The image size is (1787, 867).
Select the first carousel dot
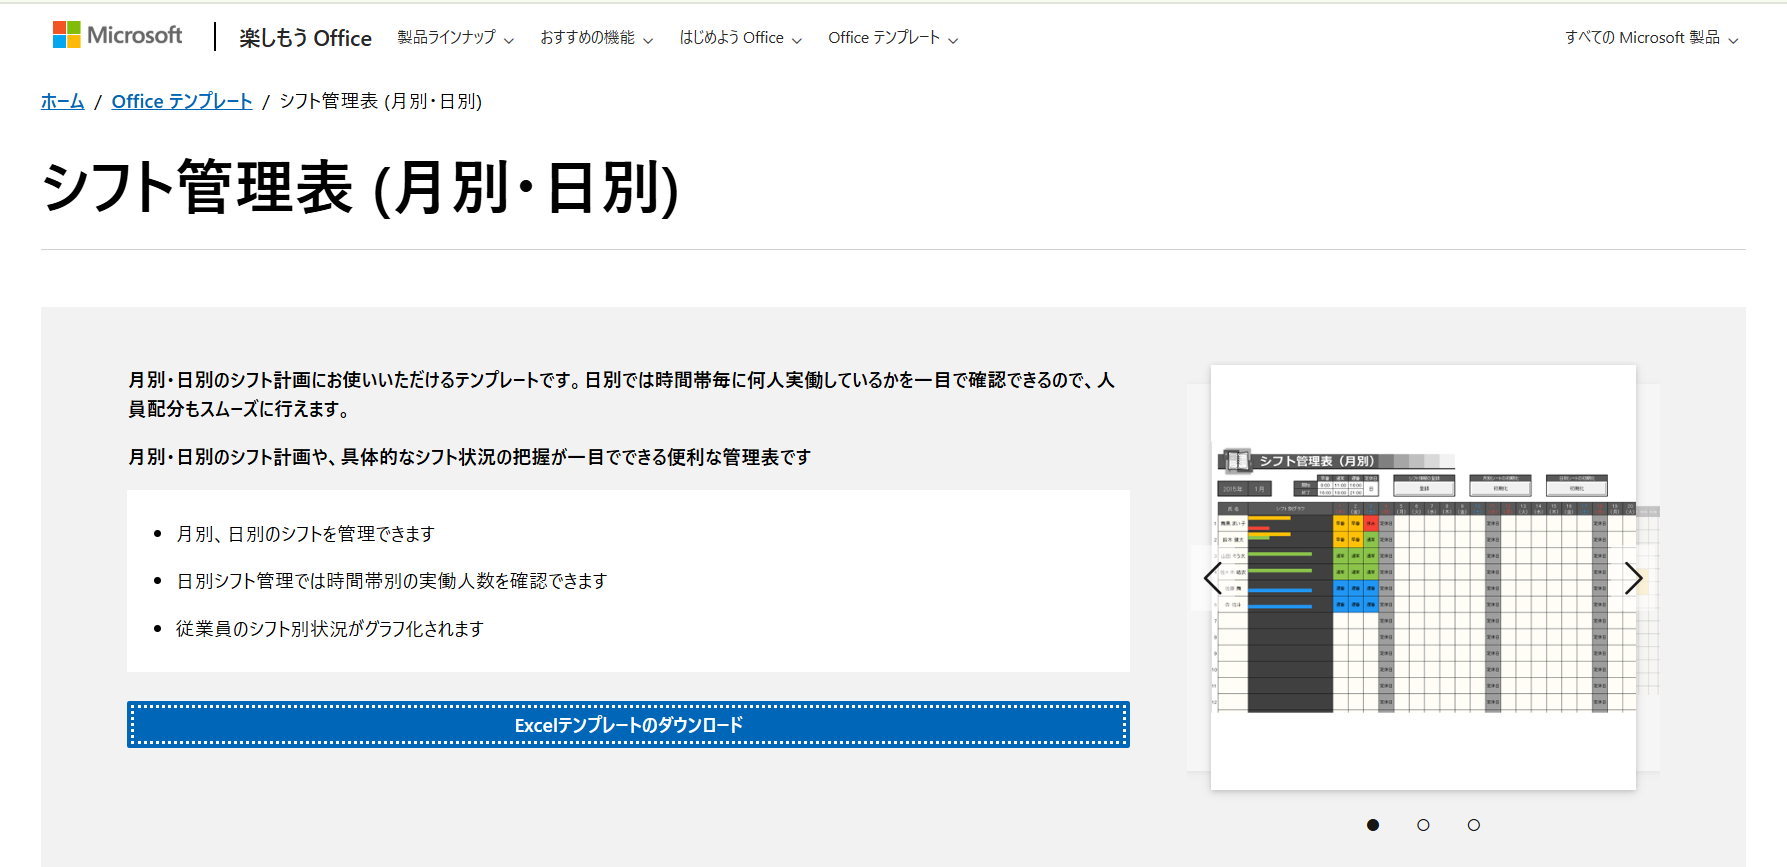pyautogui.click(x=1373, y=825)
